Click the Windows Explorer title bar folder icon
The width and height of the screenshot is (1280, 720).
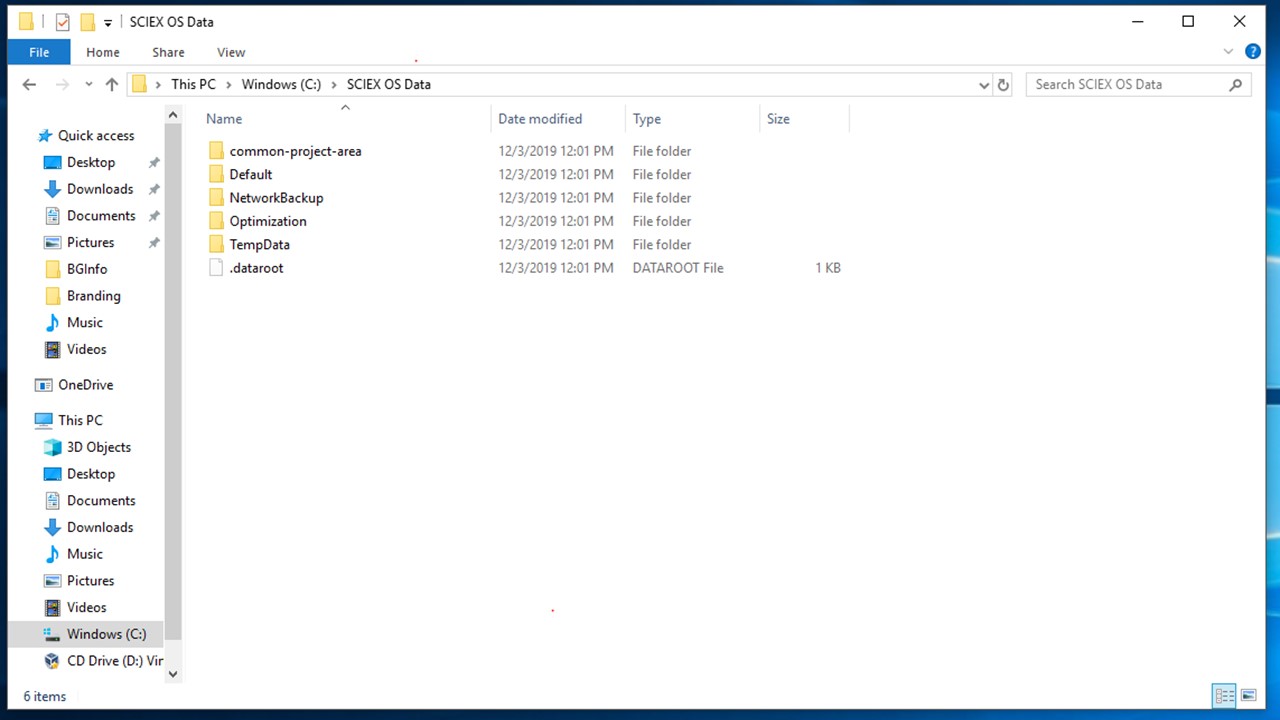(x=27, y=21)
